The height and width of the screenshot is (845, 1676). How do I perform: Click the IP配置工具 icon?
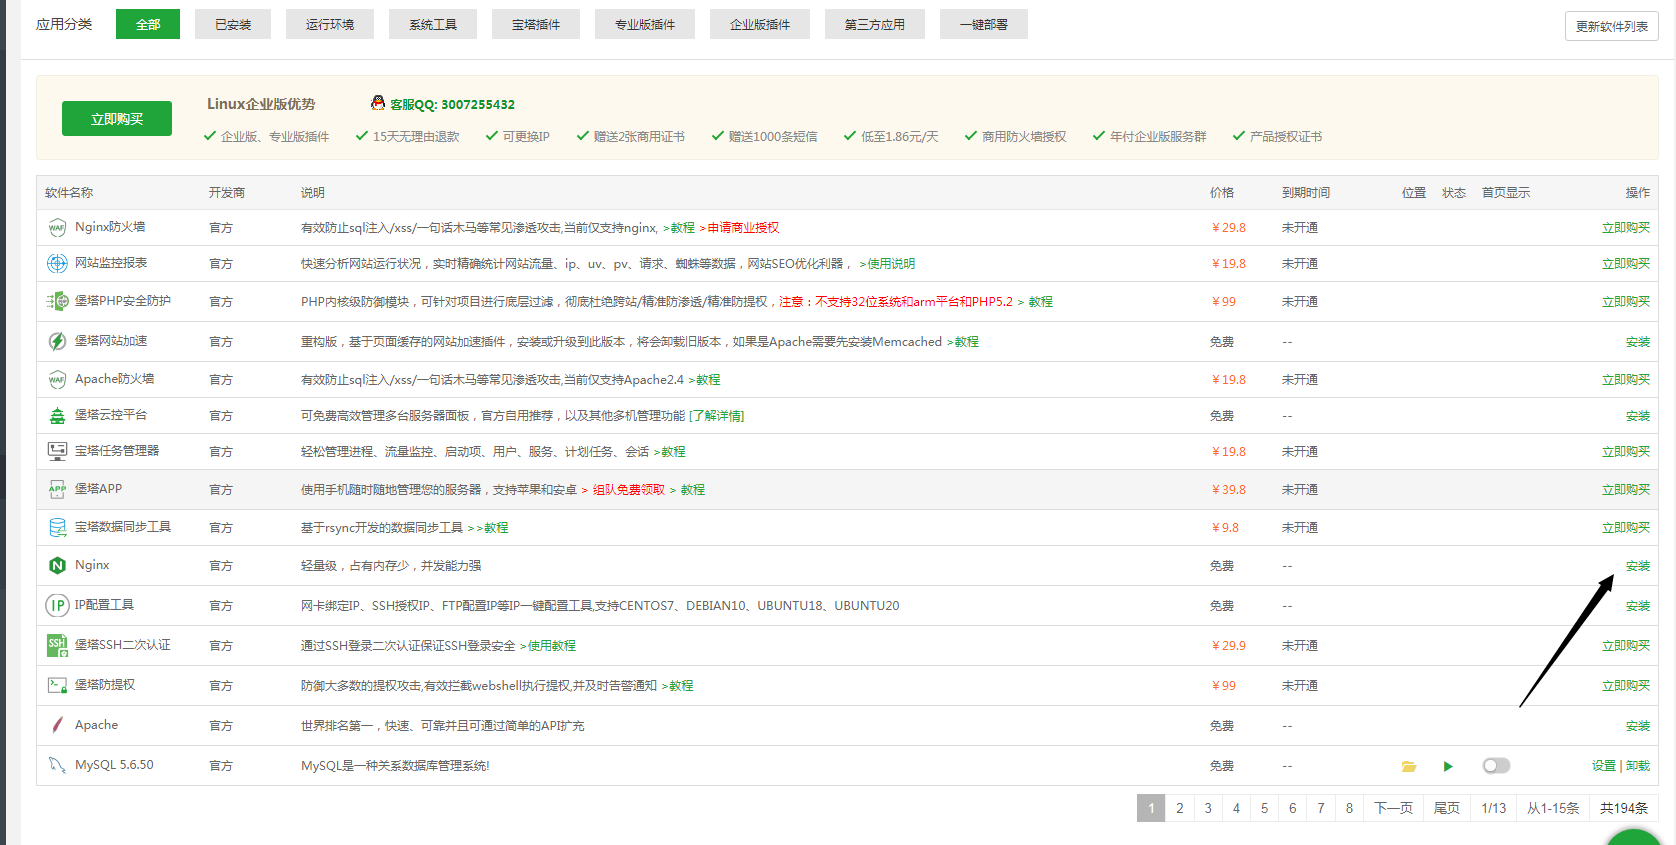coord(57,605)
